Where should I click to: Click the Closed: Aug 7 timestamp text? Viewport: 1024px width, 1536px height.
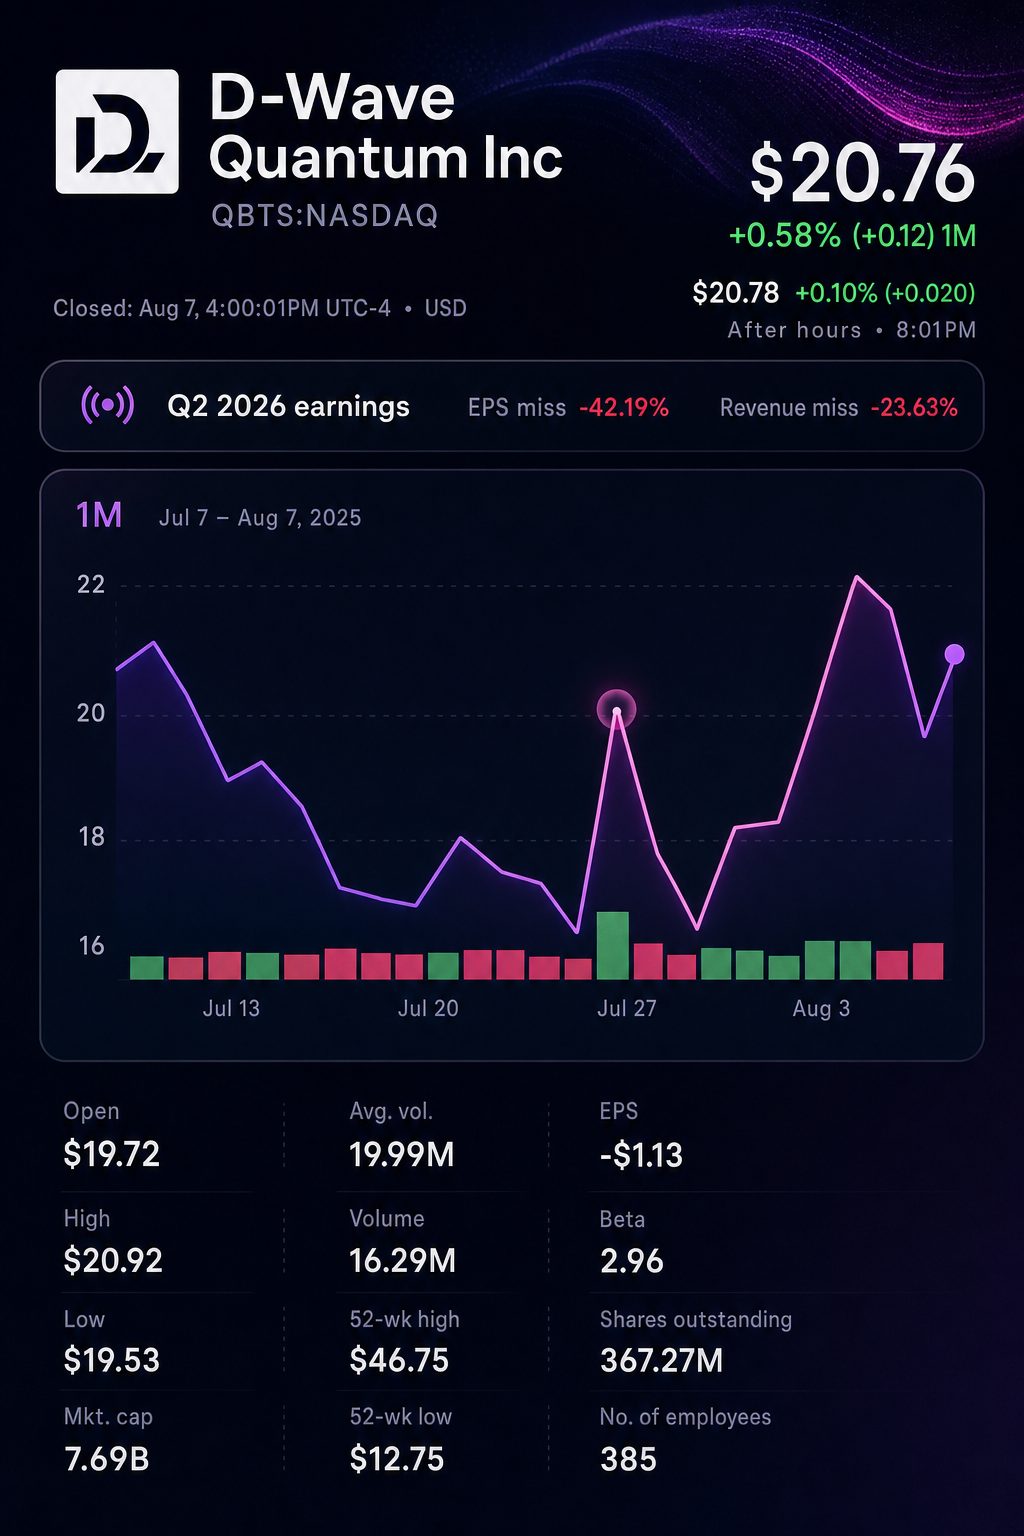[x=260, y=308]
